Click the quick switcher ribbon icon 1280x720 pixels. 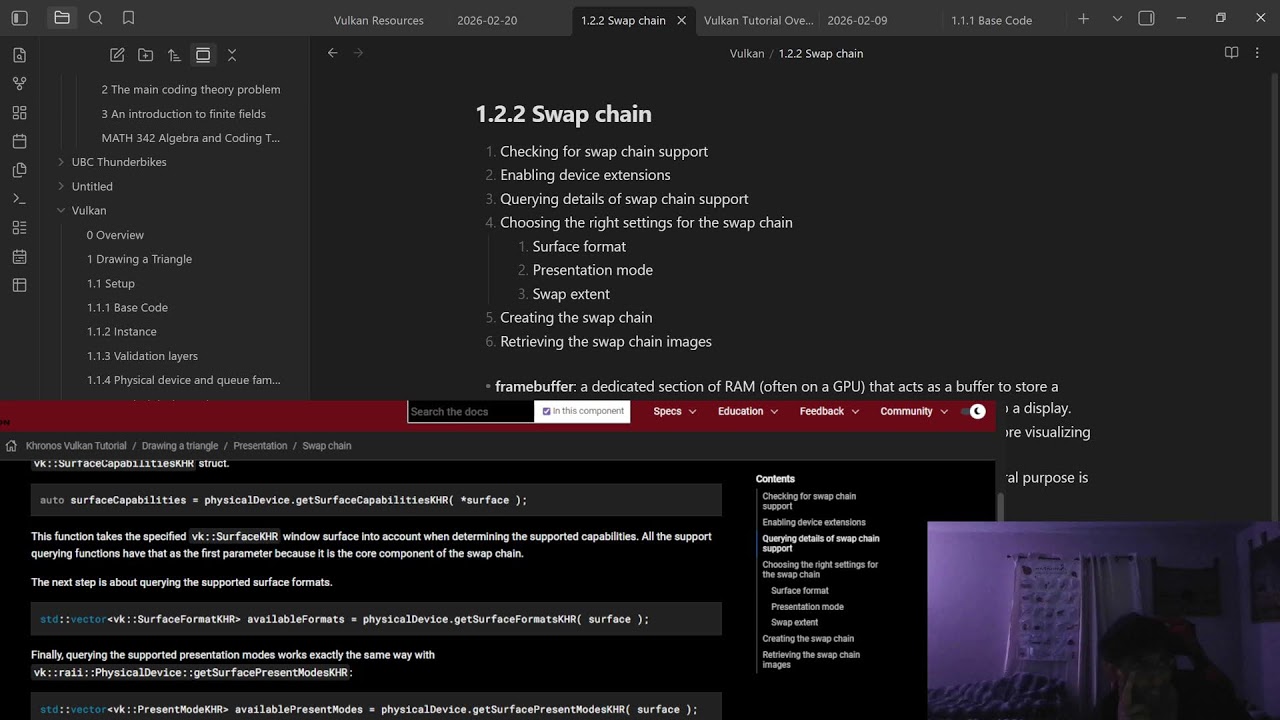20,55
